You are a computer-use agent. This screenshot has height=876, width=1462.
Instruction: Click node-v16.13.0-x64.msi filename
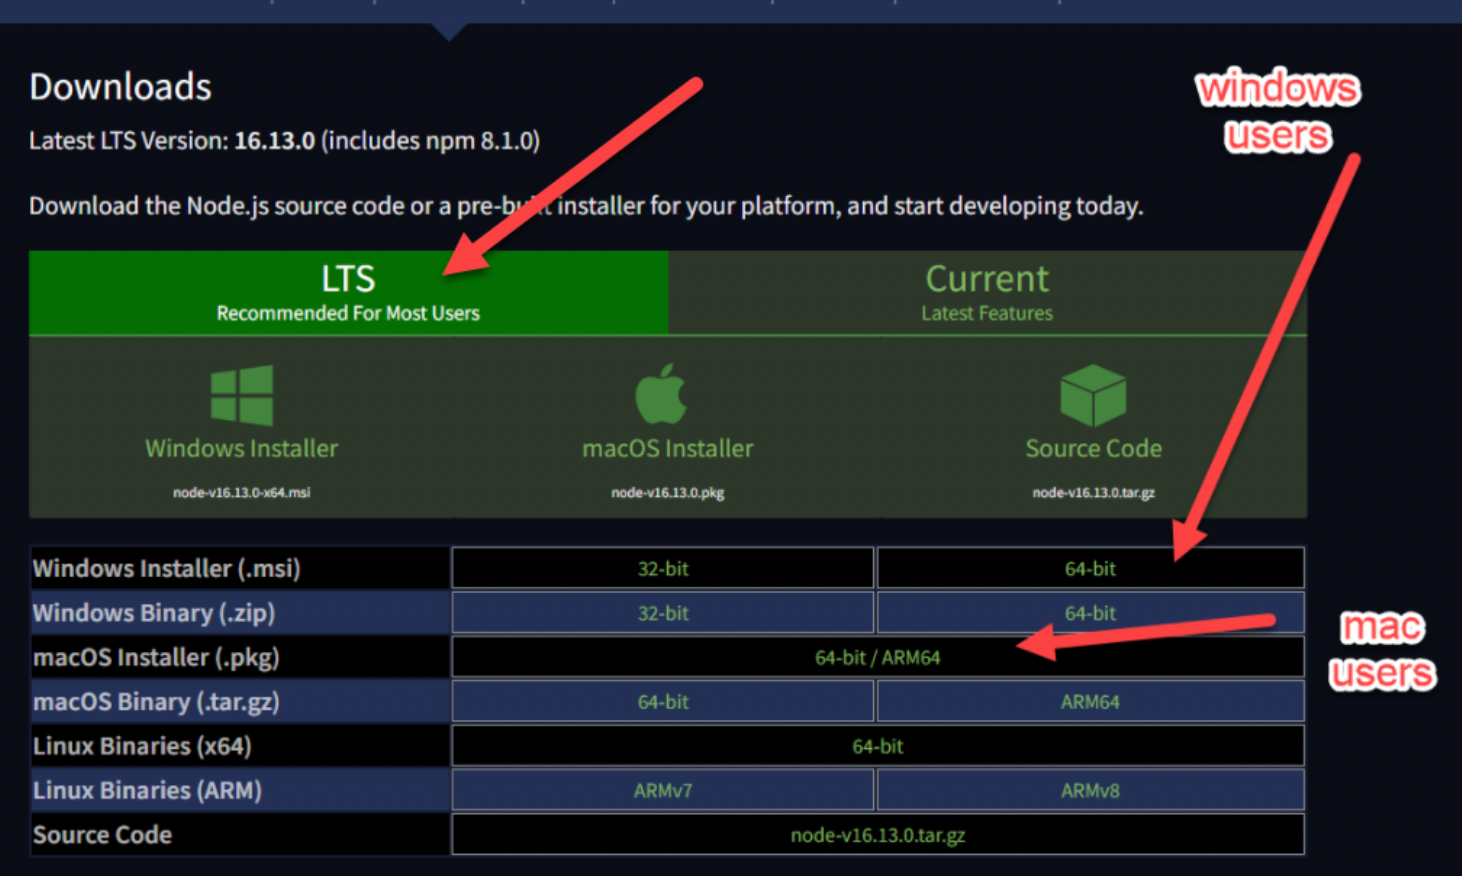tap(242, 492)
